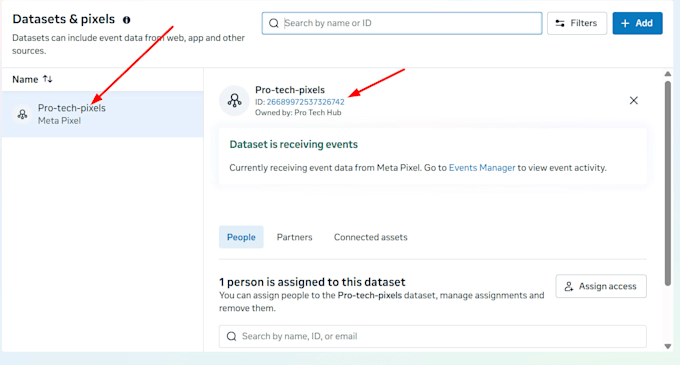This screenshot has height=365, width=680.
Task: Open the Filters button
Action: click(576, 23)
